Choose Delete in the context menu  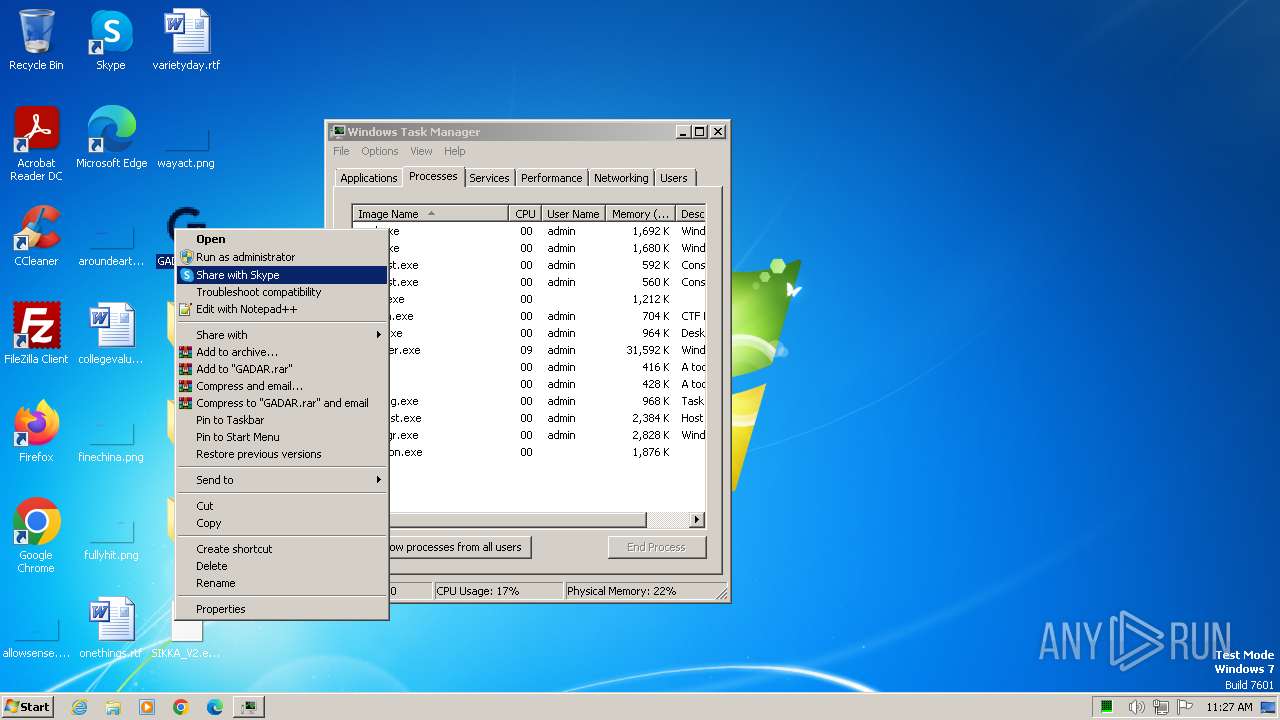click(282, 566)
